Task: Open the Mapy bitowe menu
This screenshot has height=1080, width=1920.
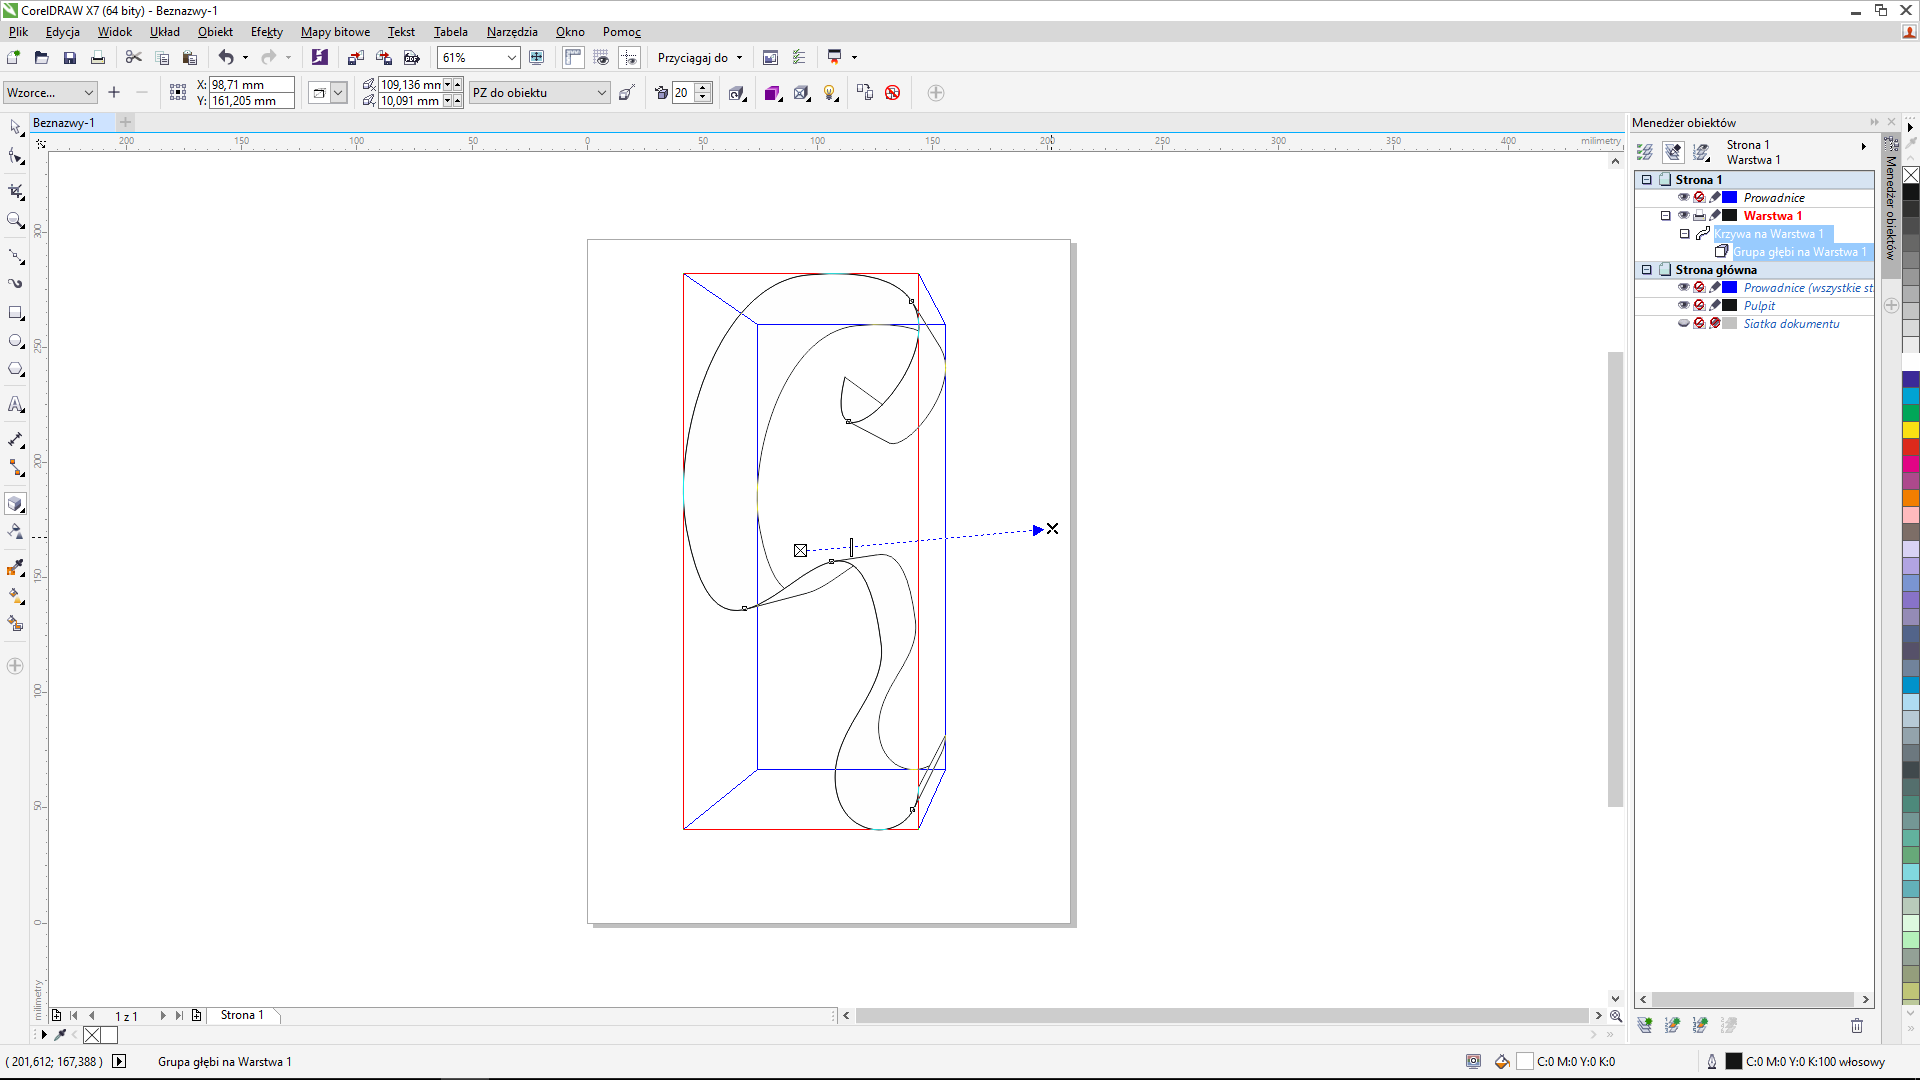Action: point(335,32)
